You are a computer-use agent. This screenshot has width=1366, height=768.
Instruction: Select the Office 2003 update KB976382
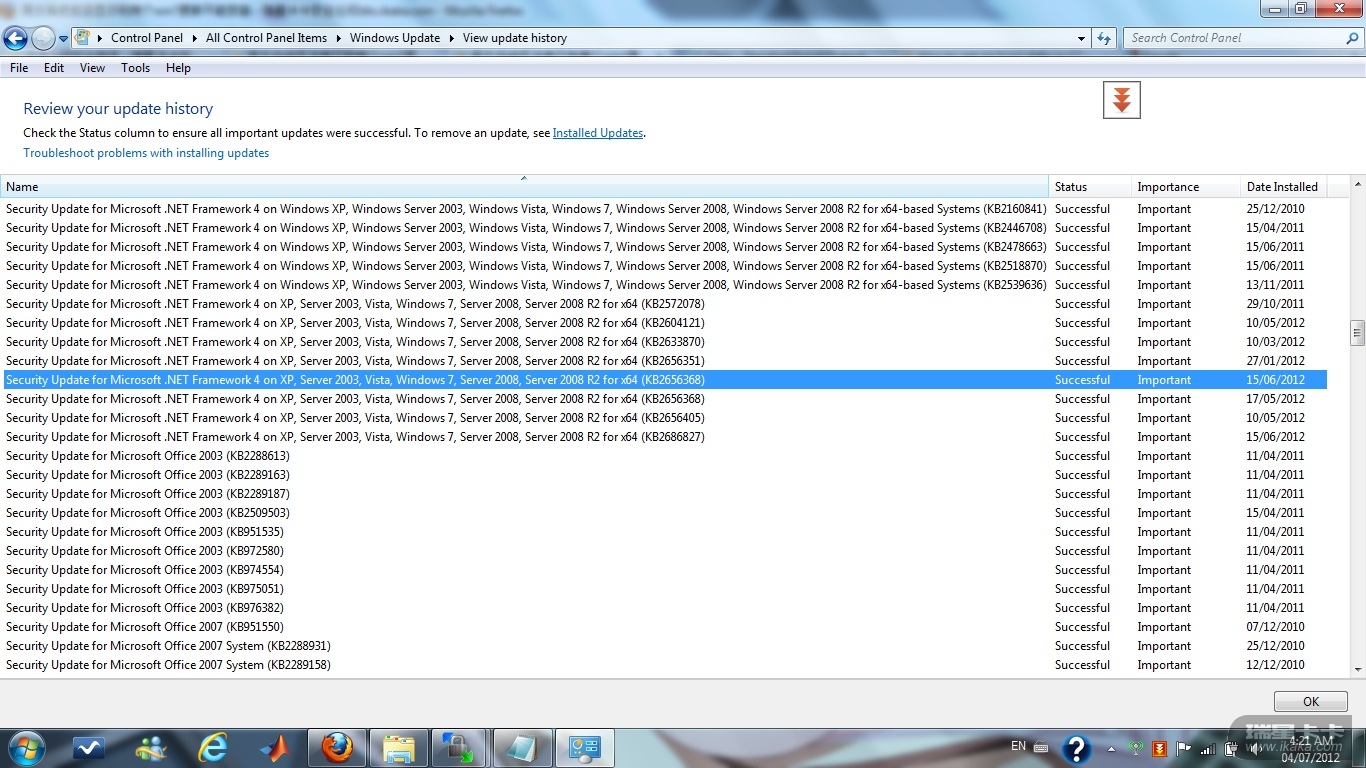pos(665,608)
